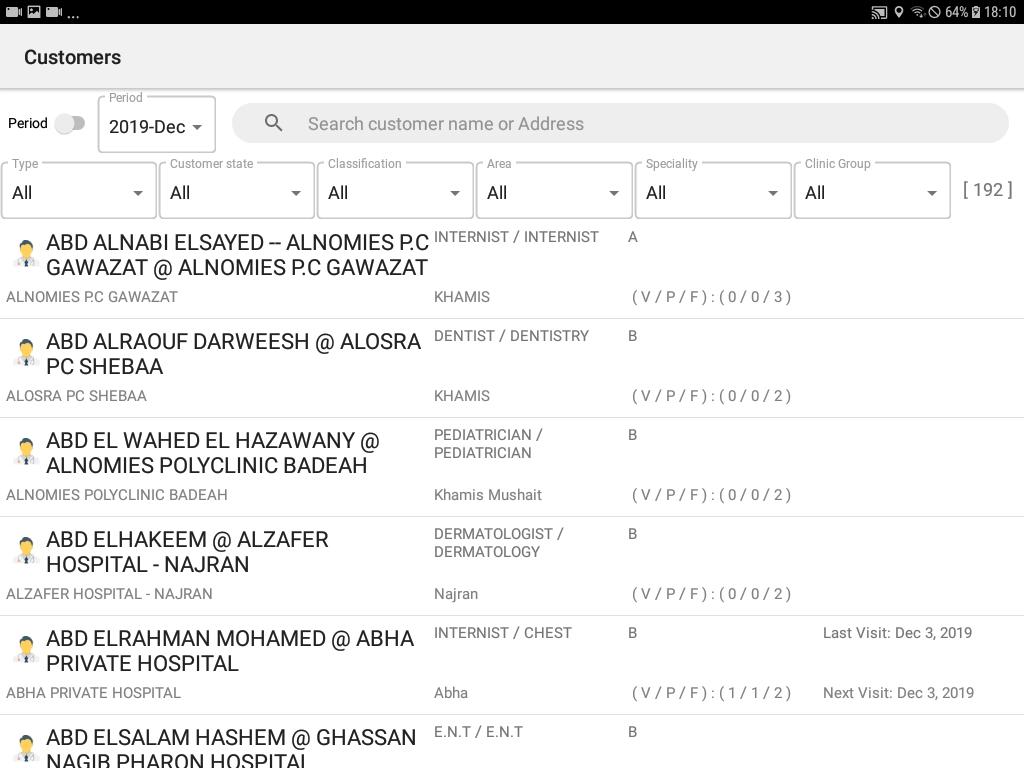Tap the doctor avatar for ABD ALRAOUF DARWEESH
The height and width of the screenshot is (768, 1024).
coord(26,353)
